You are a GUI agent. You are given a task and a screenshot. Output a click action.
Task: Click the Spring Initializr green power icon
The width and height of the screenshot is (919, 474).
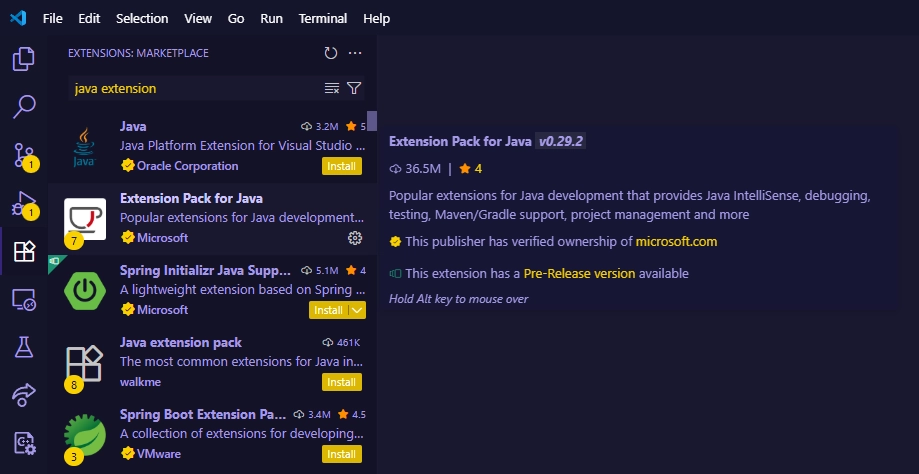85,291
